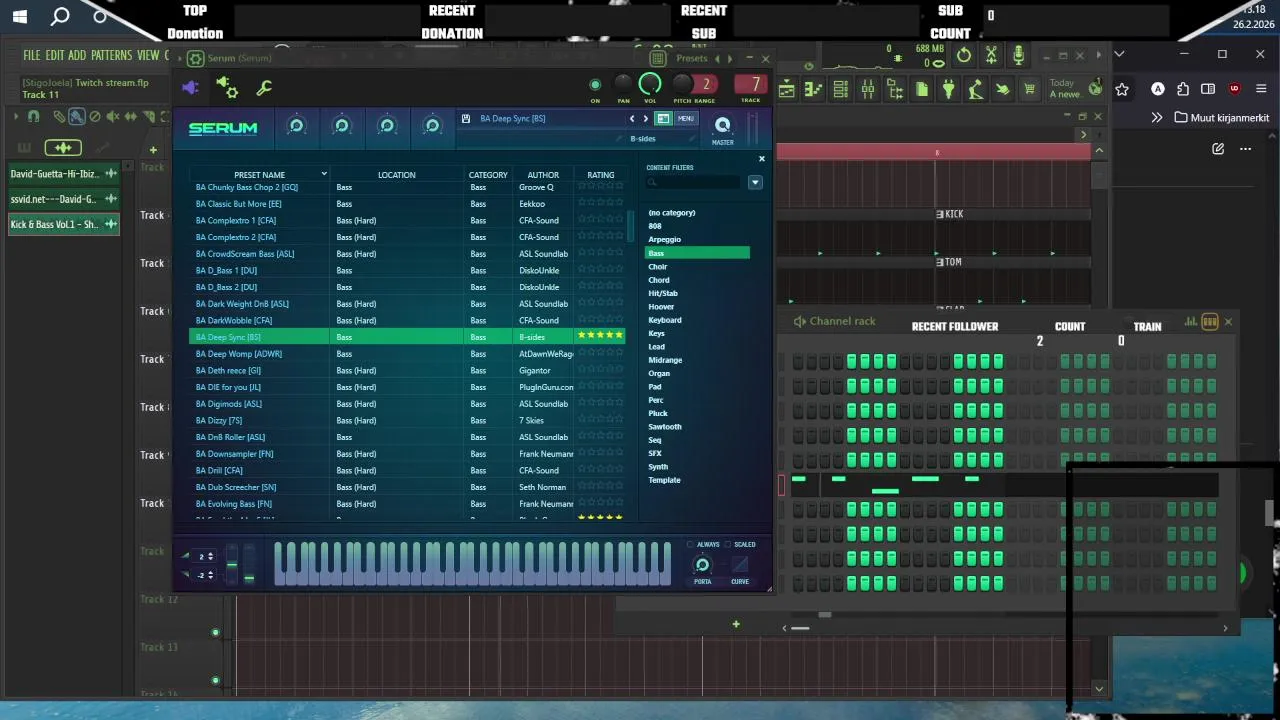
Task: Open FL Studio piano roll icon
Action: [x=813, y=90]
